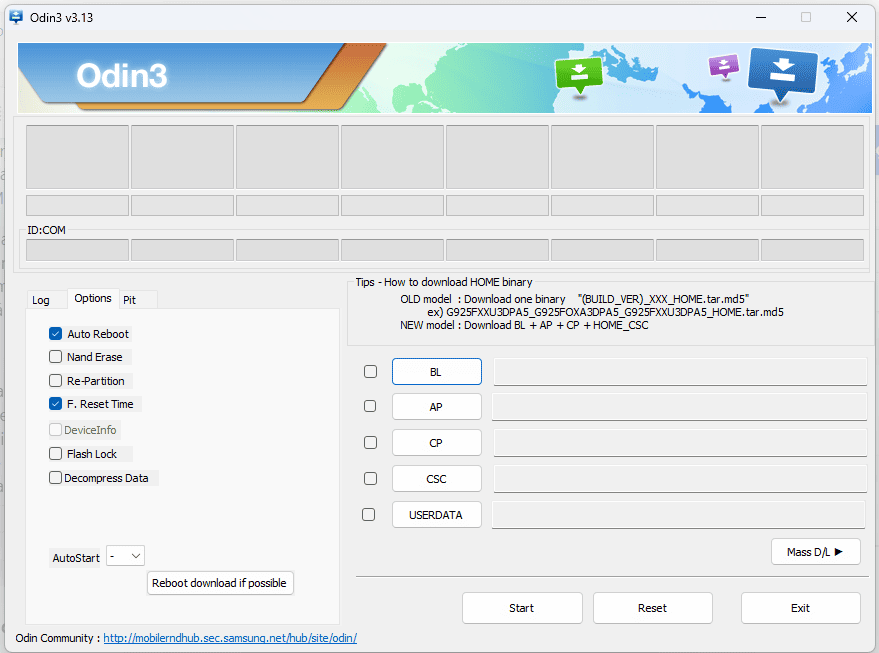Uncheck the F. Reset Time option
The width and height of the screenshot is (879, 653).
[x=55, y=403]
